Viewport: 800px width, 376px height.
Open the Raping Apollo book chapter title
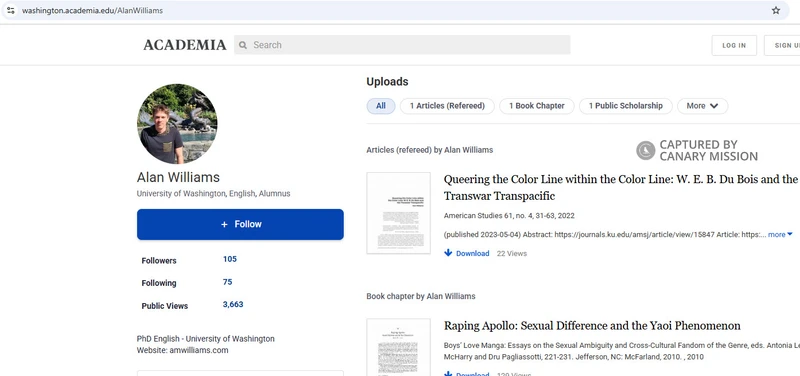pyautogui.click(x=592, y=326)
